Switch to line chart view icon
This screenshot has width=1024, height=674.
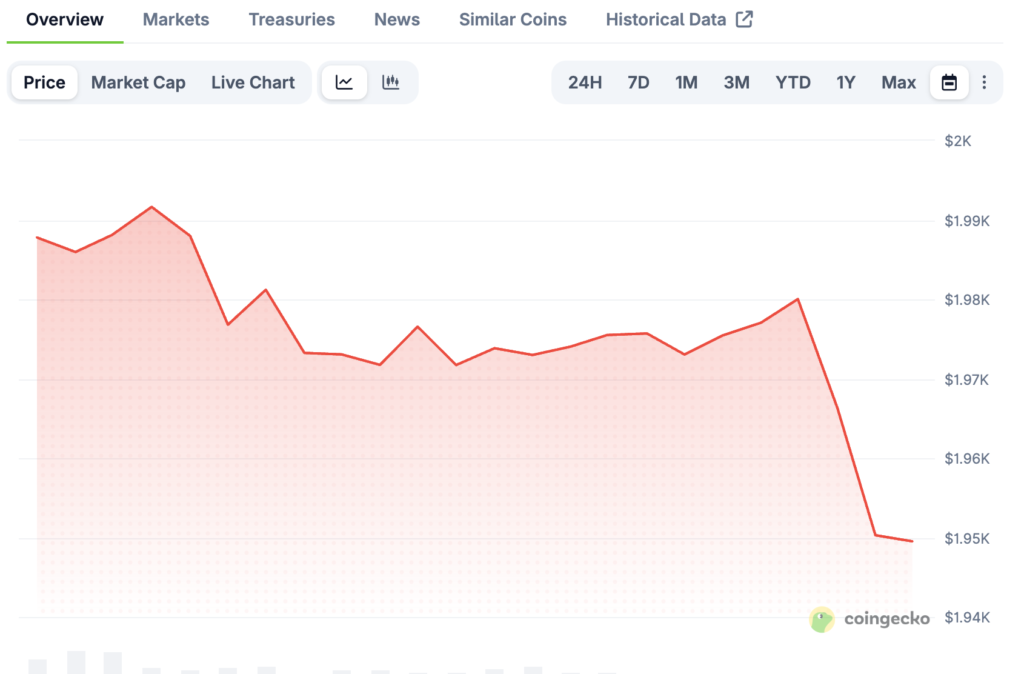point(344,83)
